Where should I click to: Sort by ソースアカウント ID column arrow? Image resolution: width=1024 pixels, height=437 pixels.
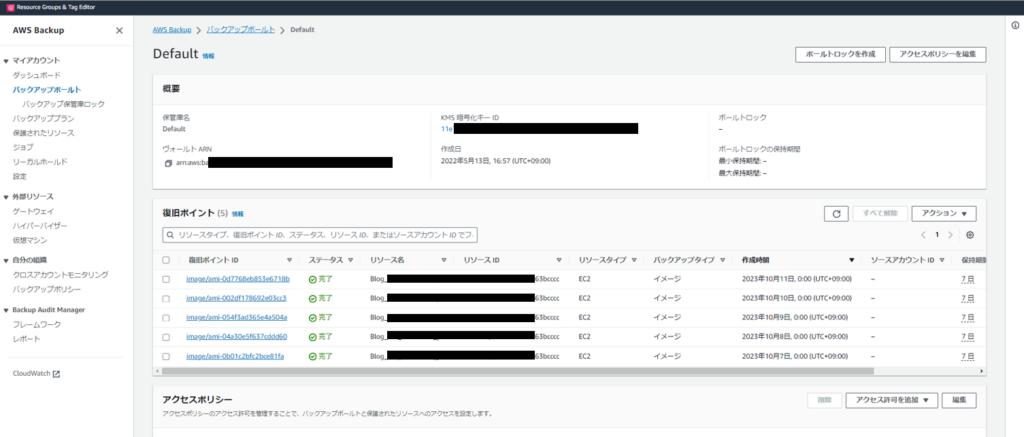point(942,260)
